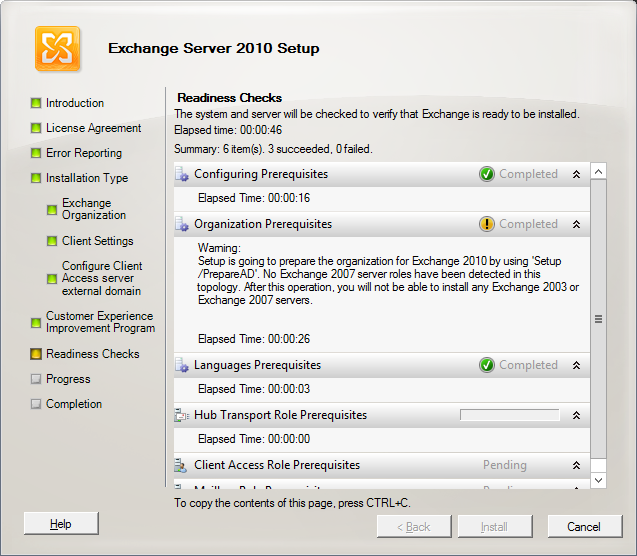Click Customer Experience Improvement Program label
637x556 pixels.
tap(100, 322)
